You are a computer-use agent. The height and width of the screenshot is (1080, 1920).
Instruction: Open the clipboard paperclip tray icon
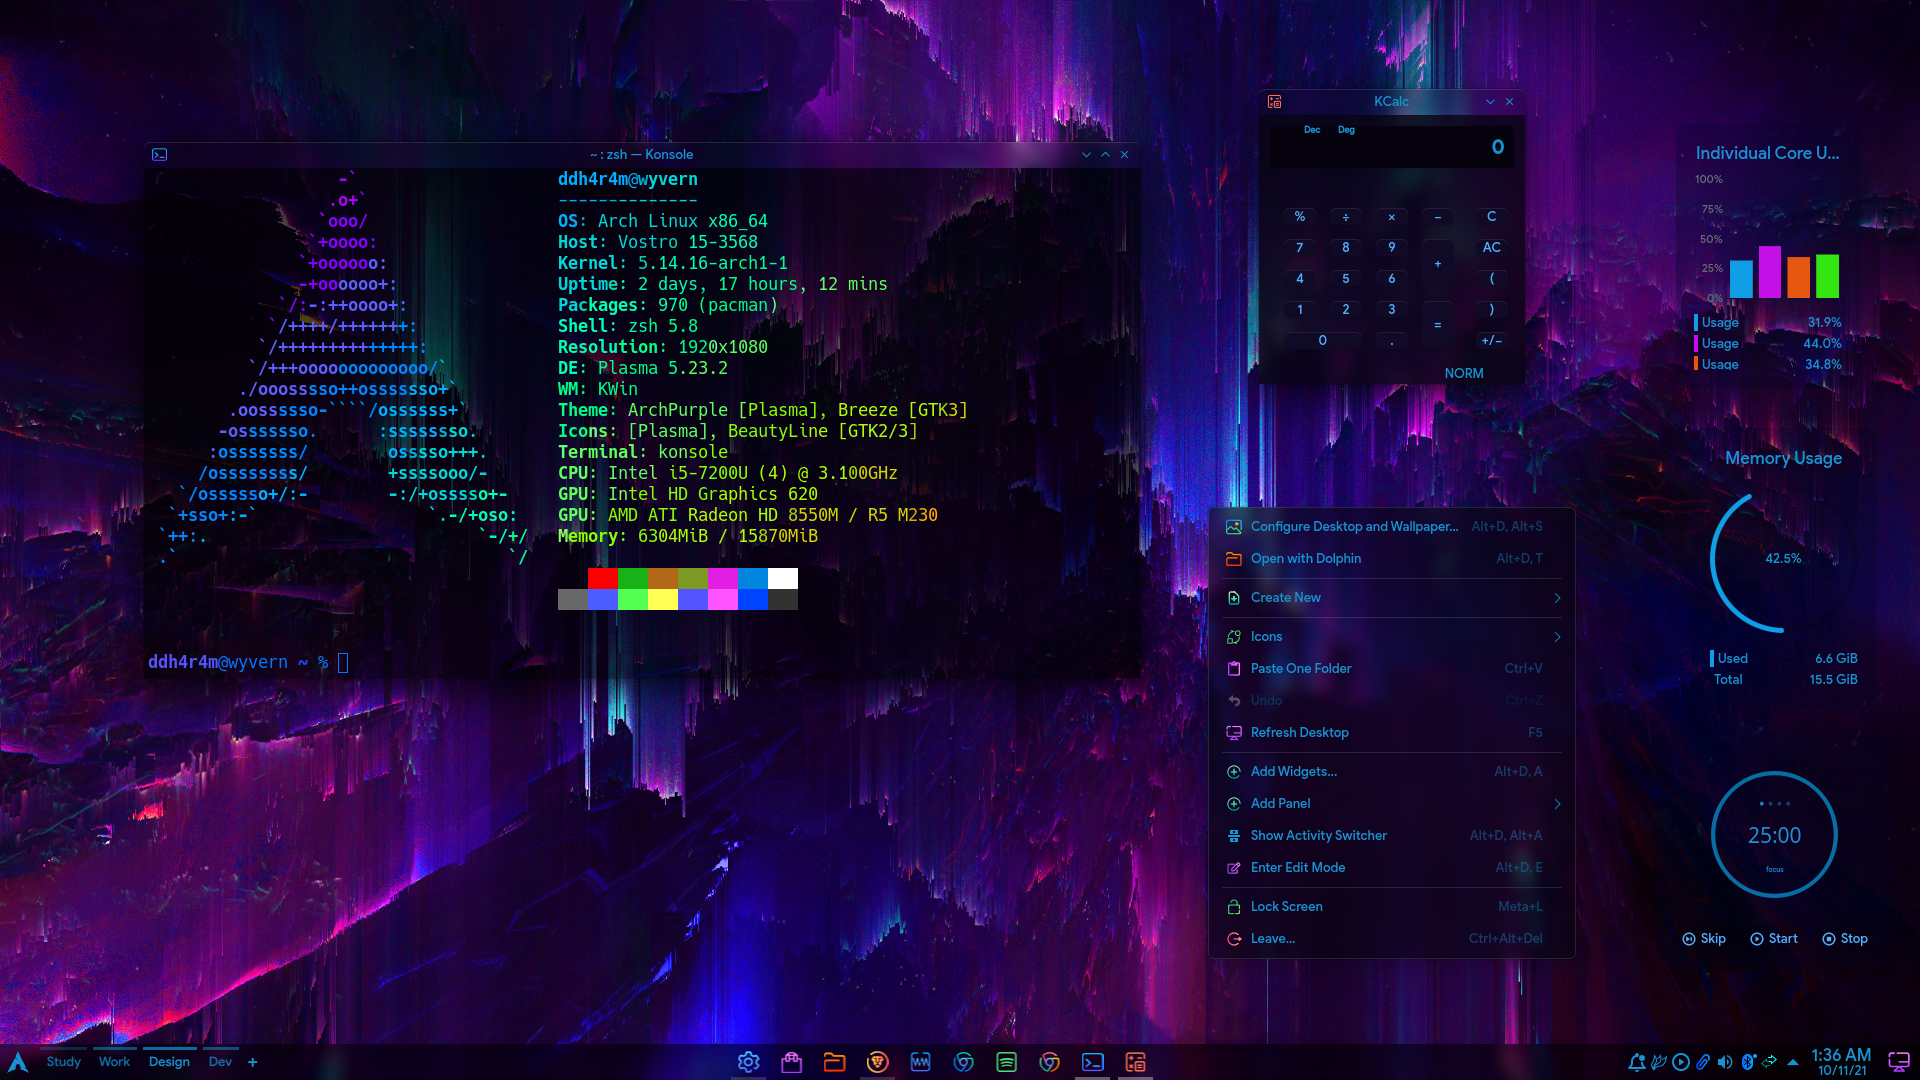(1703, 1062)
